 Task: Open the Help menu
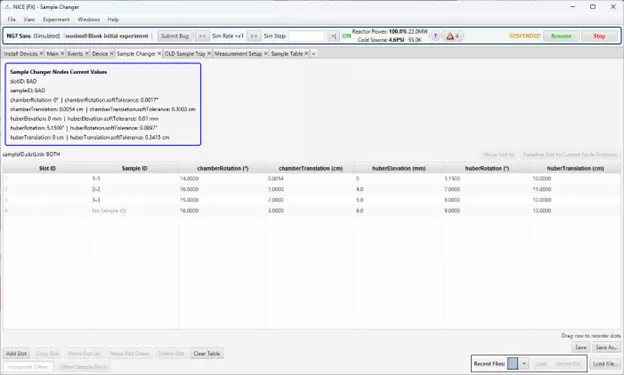pos(113,20)
